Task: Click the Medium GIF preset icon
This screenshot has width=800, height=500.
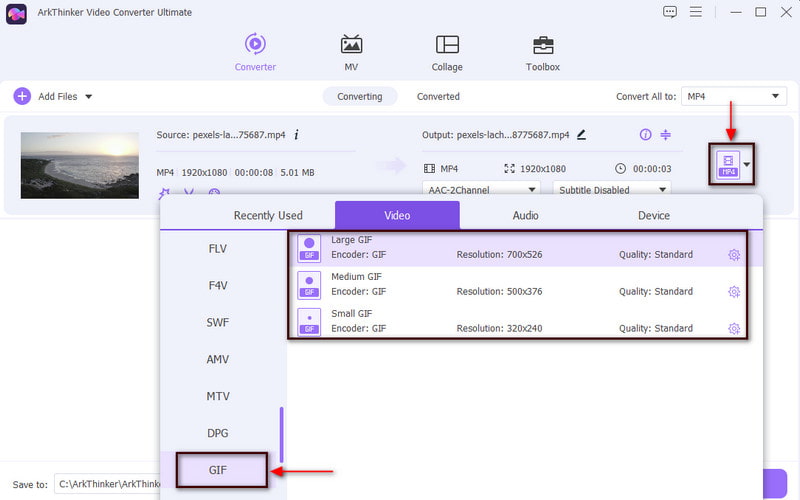Action: click(x=309, y=285)
